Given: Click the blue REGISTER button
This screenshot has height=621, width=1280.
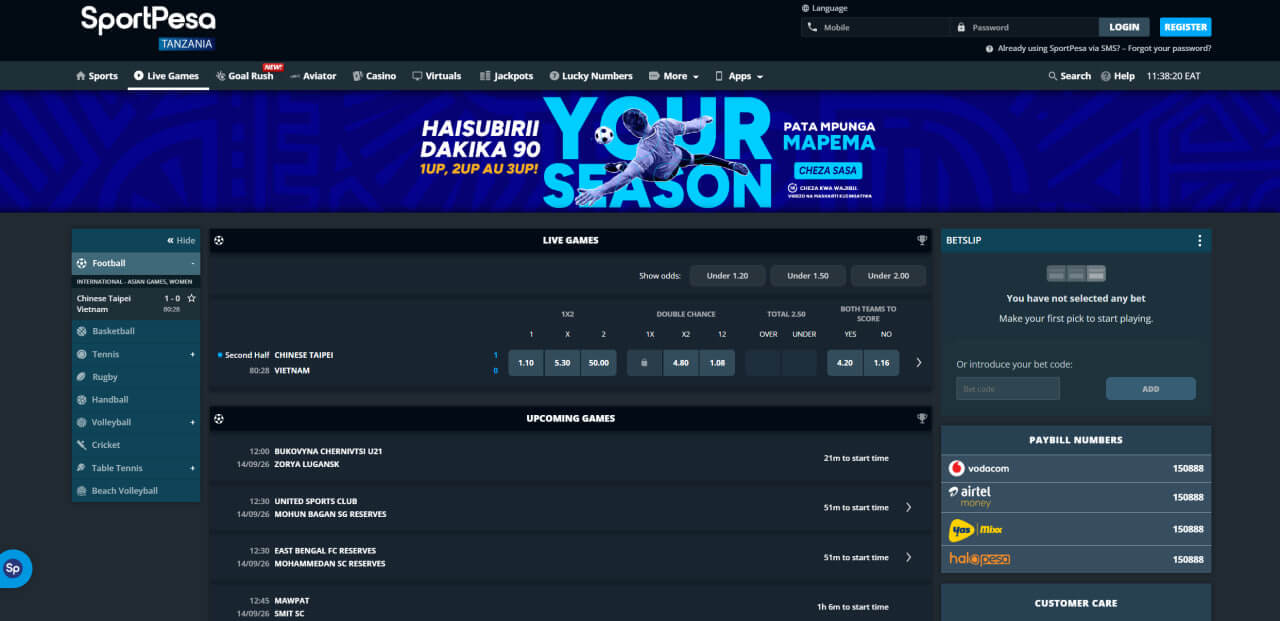Looking at the screenshot, I should [1185, 27].
